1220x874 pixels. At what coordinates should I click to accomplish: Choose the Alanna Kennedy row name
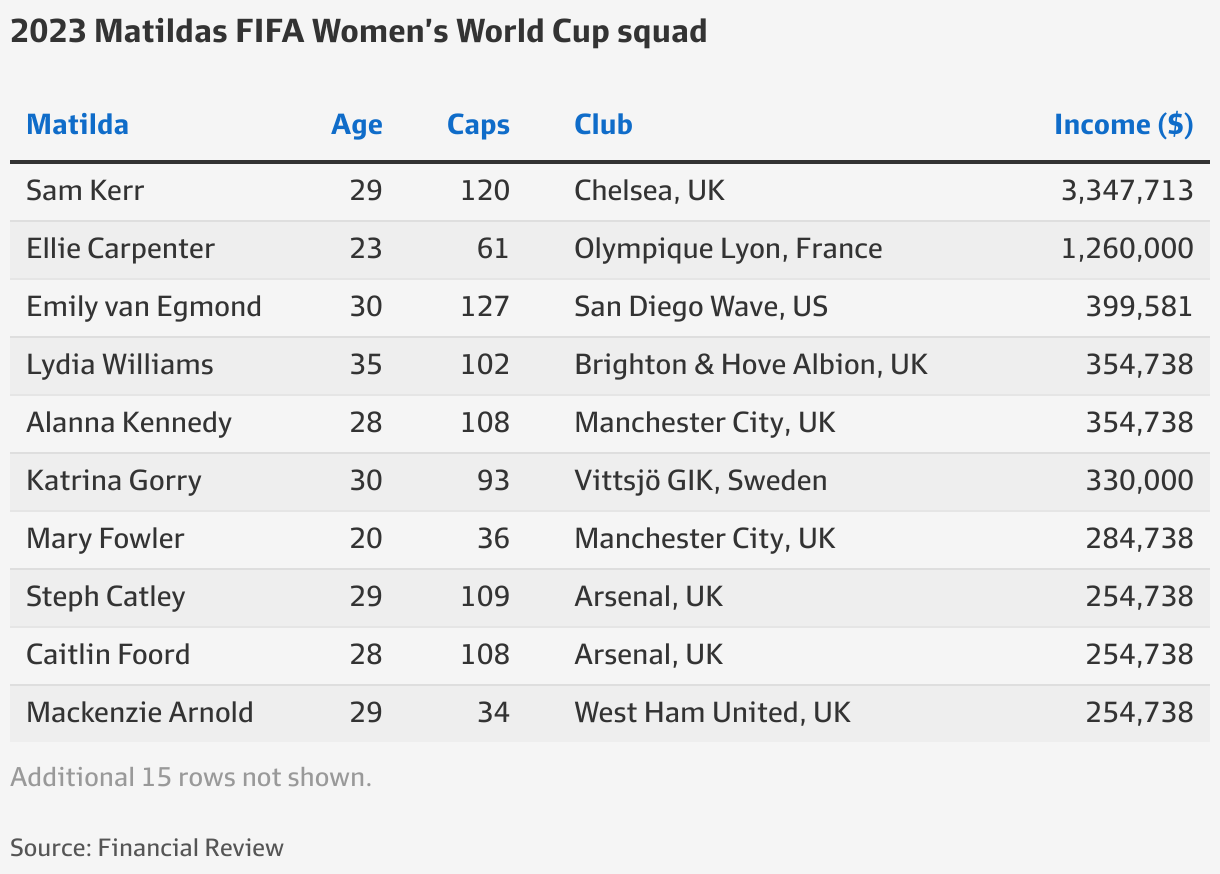129,422
